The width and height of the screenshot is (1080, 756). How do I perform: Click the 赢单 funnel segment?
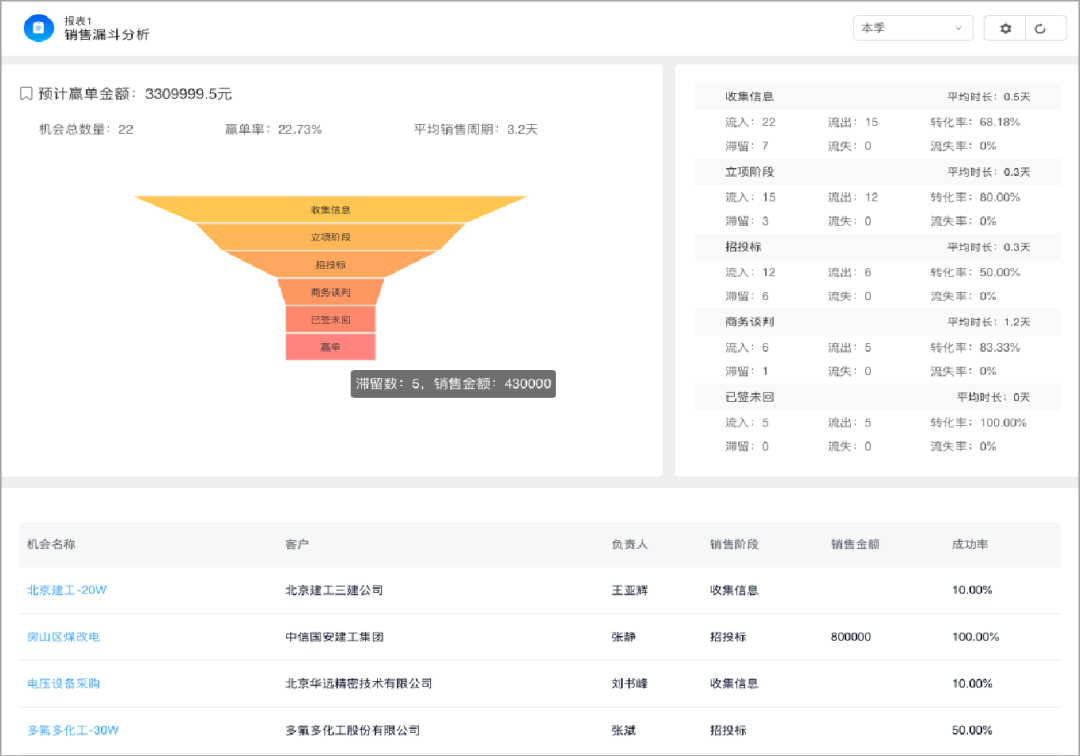point(330,346)
